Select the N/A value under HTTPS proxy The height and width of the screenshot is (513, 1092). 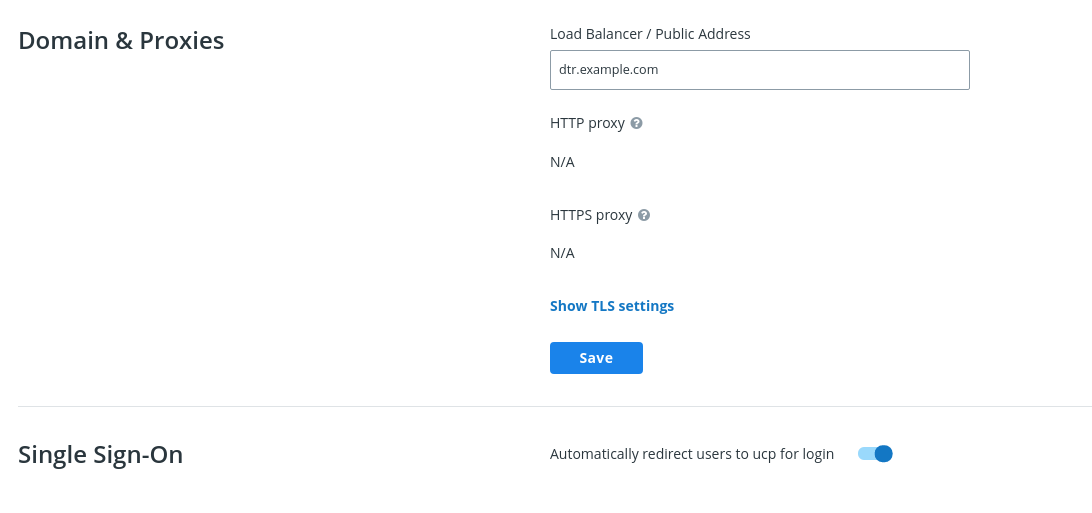pos(562,253)
